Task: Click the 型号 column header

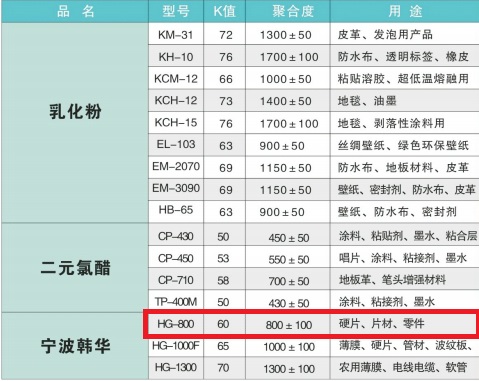Action: point(176,11)
